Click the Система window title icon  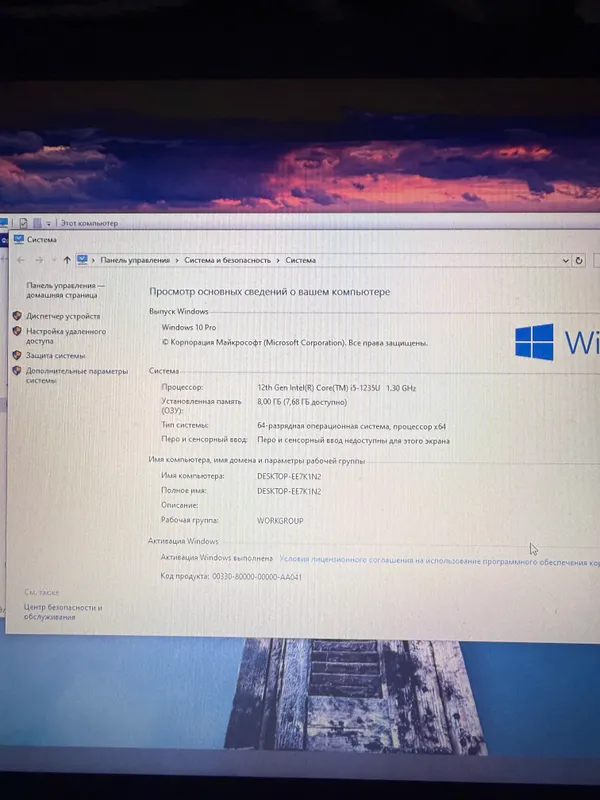[19, 239]
